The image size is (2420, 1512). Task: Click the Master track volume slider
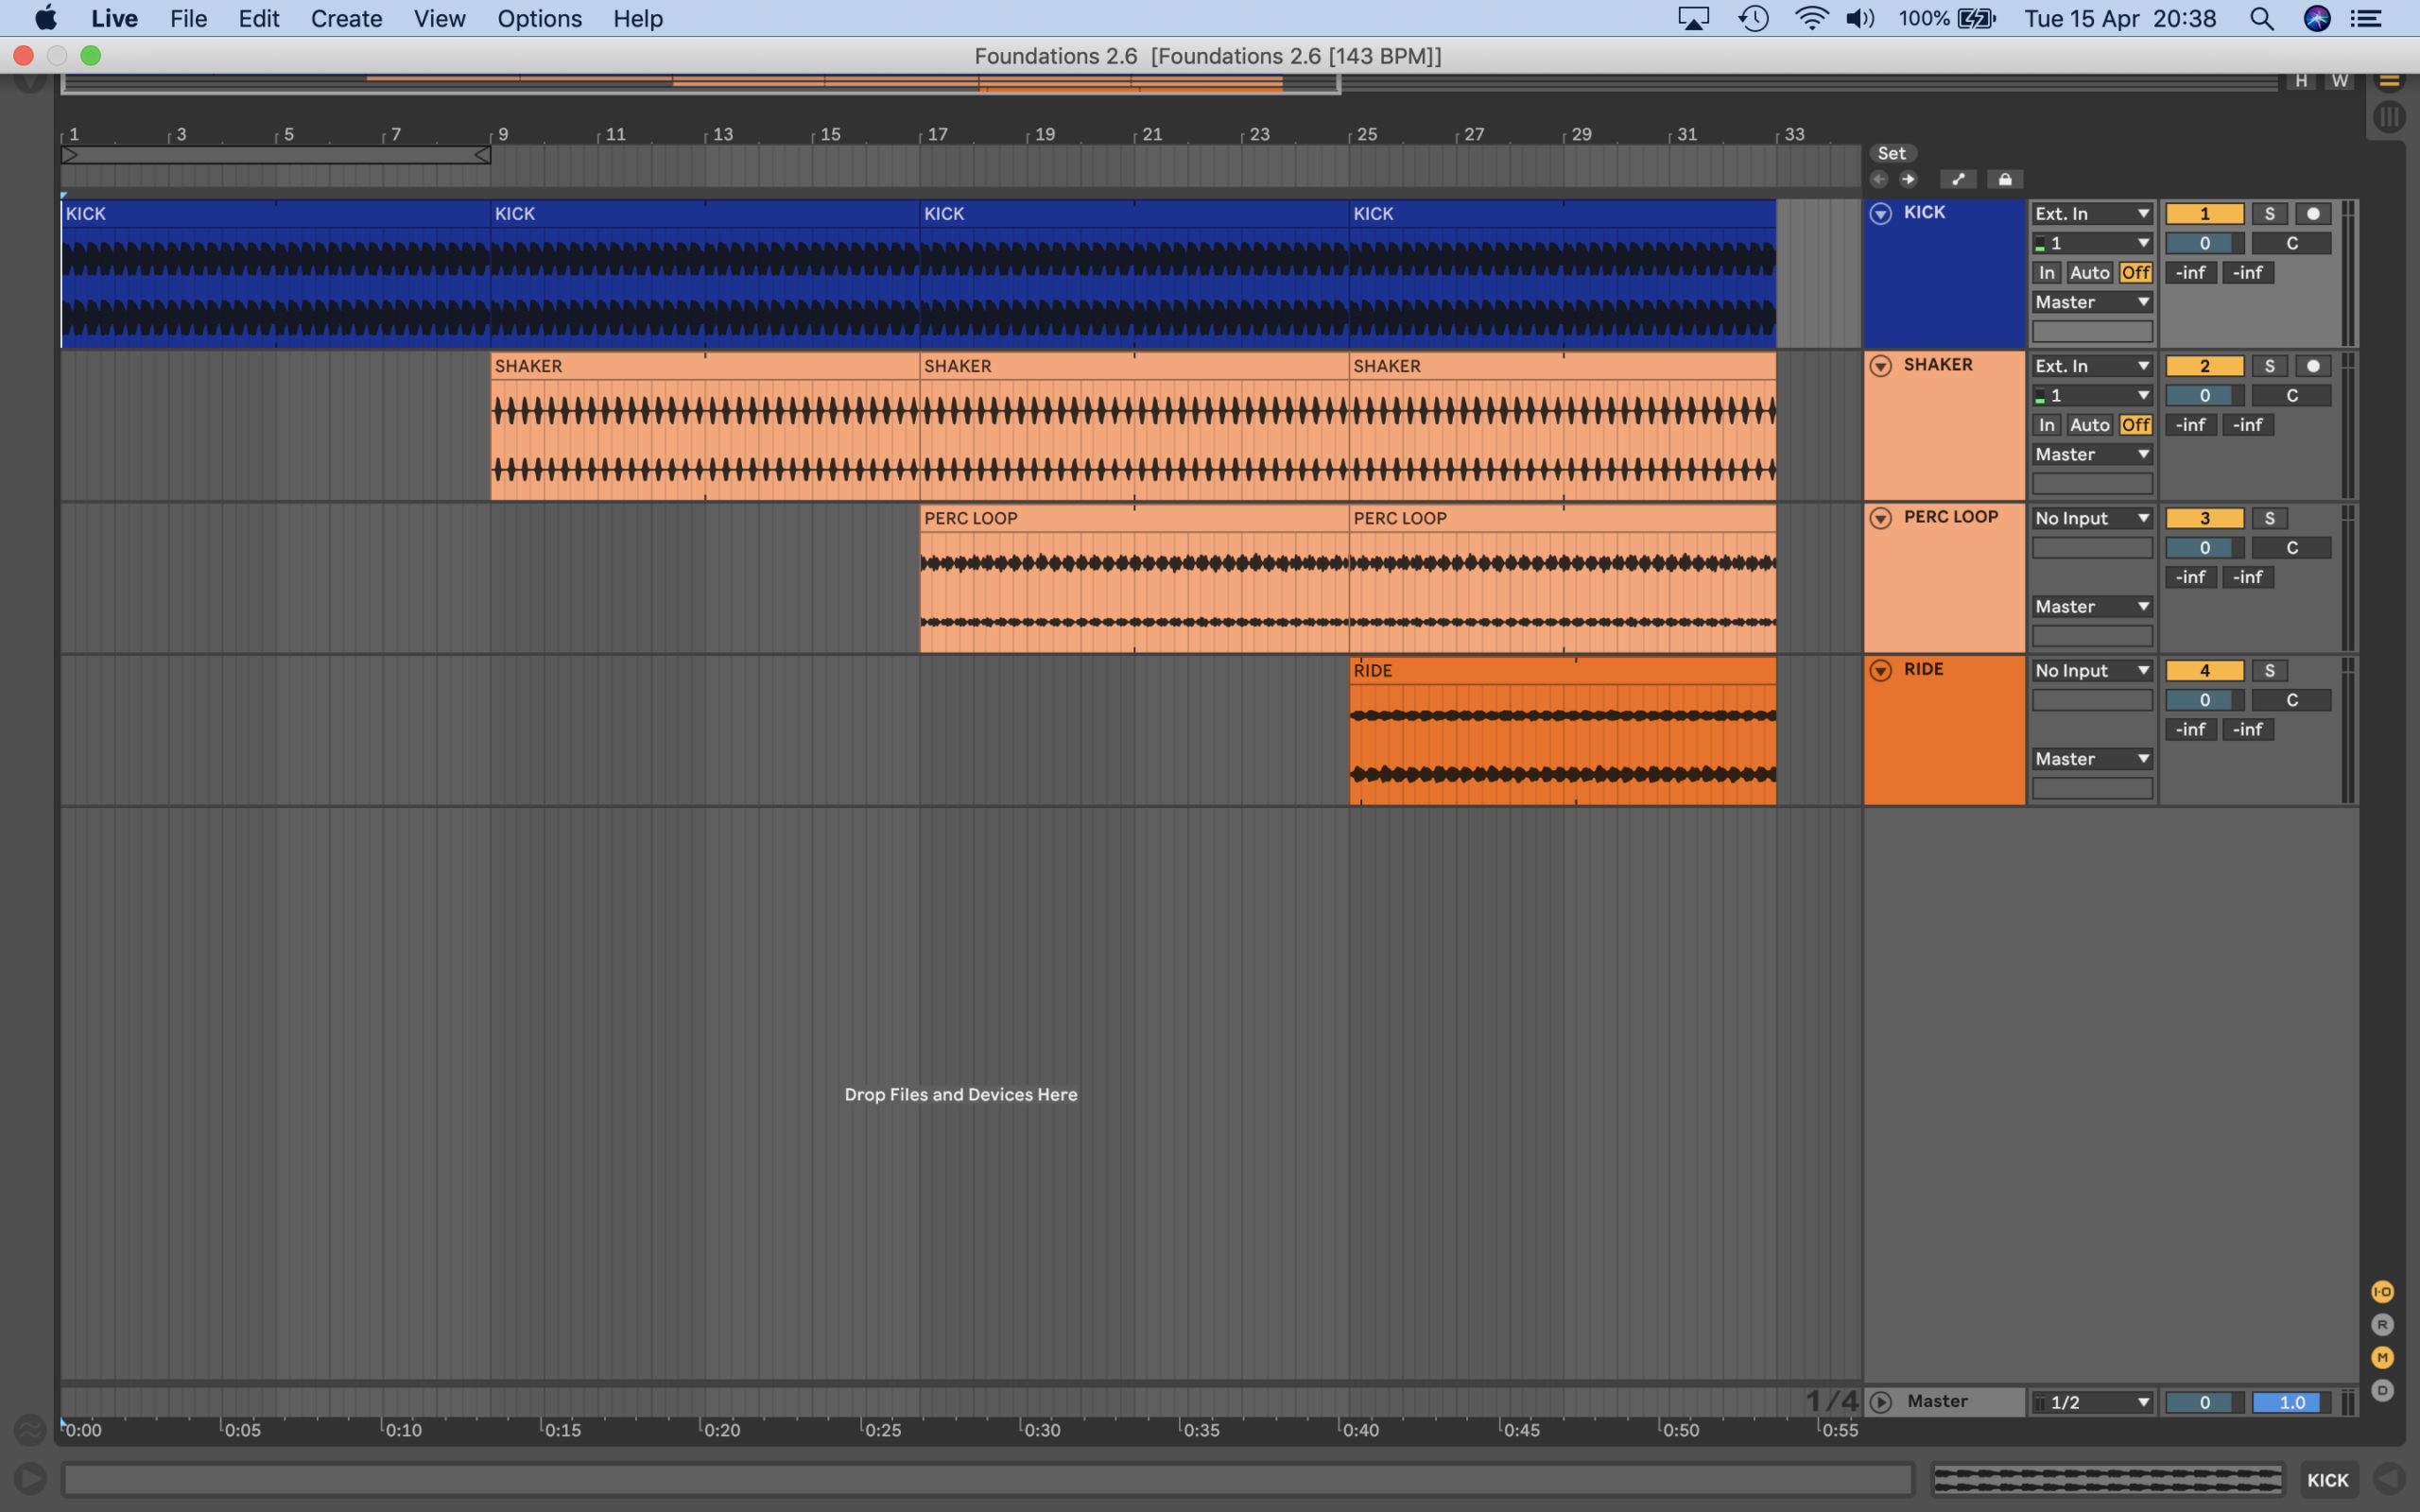point(2204,1403)
